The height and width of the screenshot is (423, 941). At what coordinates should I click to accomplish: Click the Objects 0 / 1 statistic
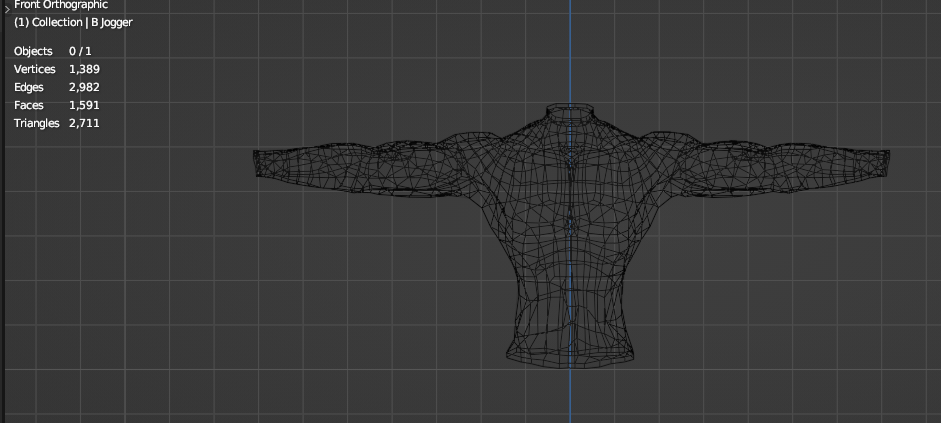(x=53, y=51)
